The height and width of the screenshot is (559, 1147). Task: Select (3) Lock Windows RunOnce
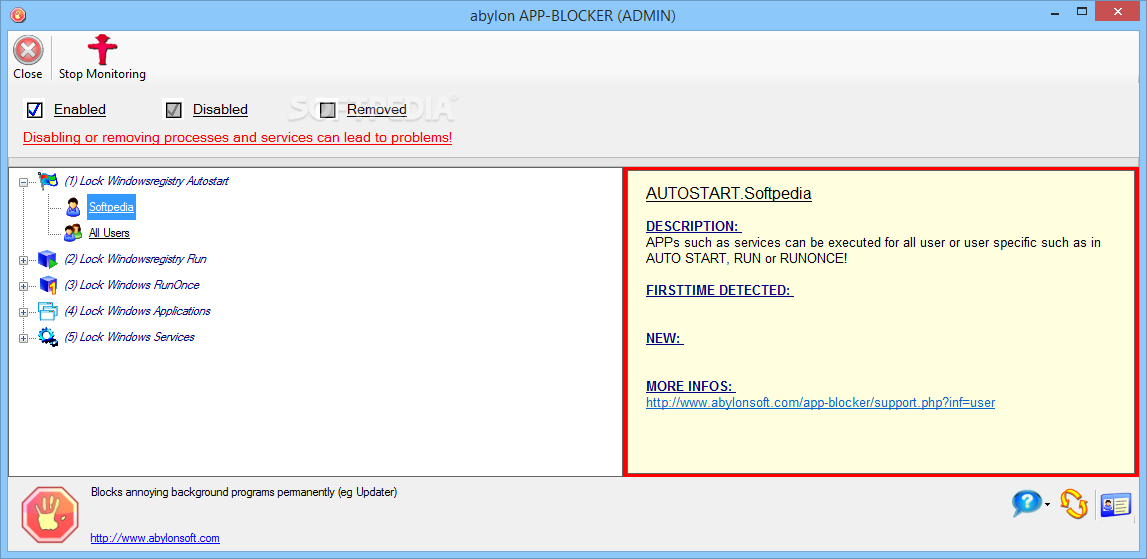click(132, 285)
